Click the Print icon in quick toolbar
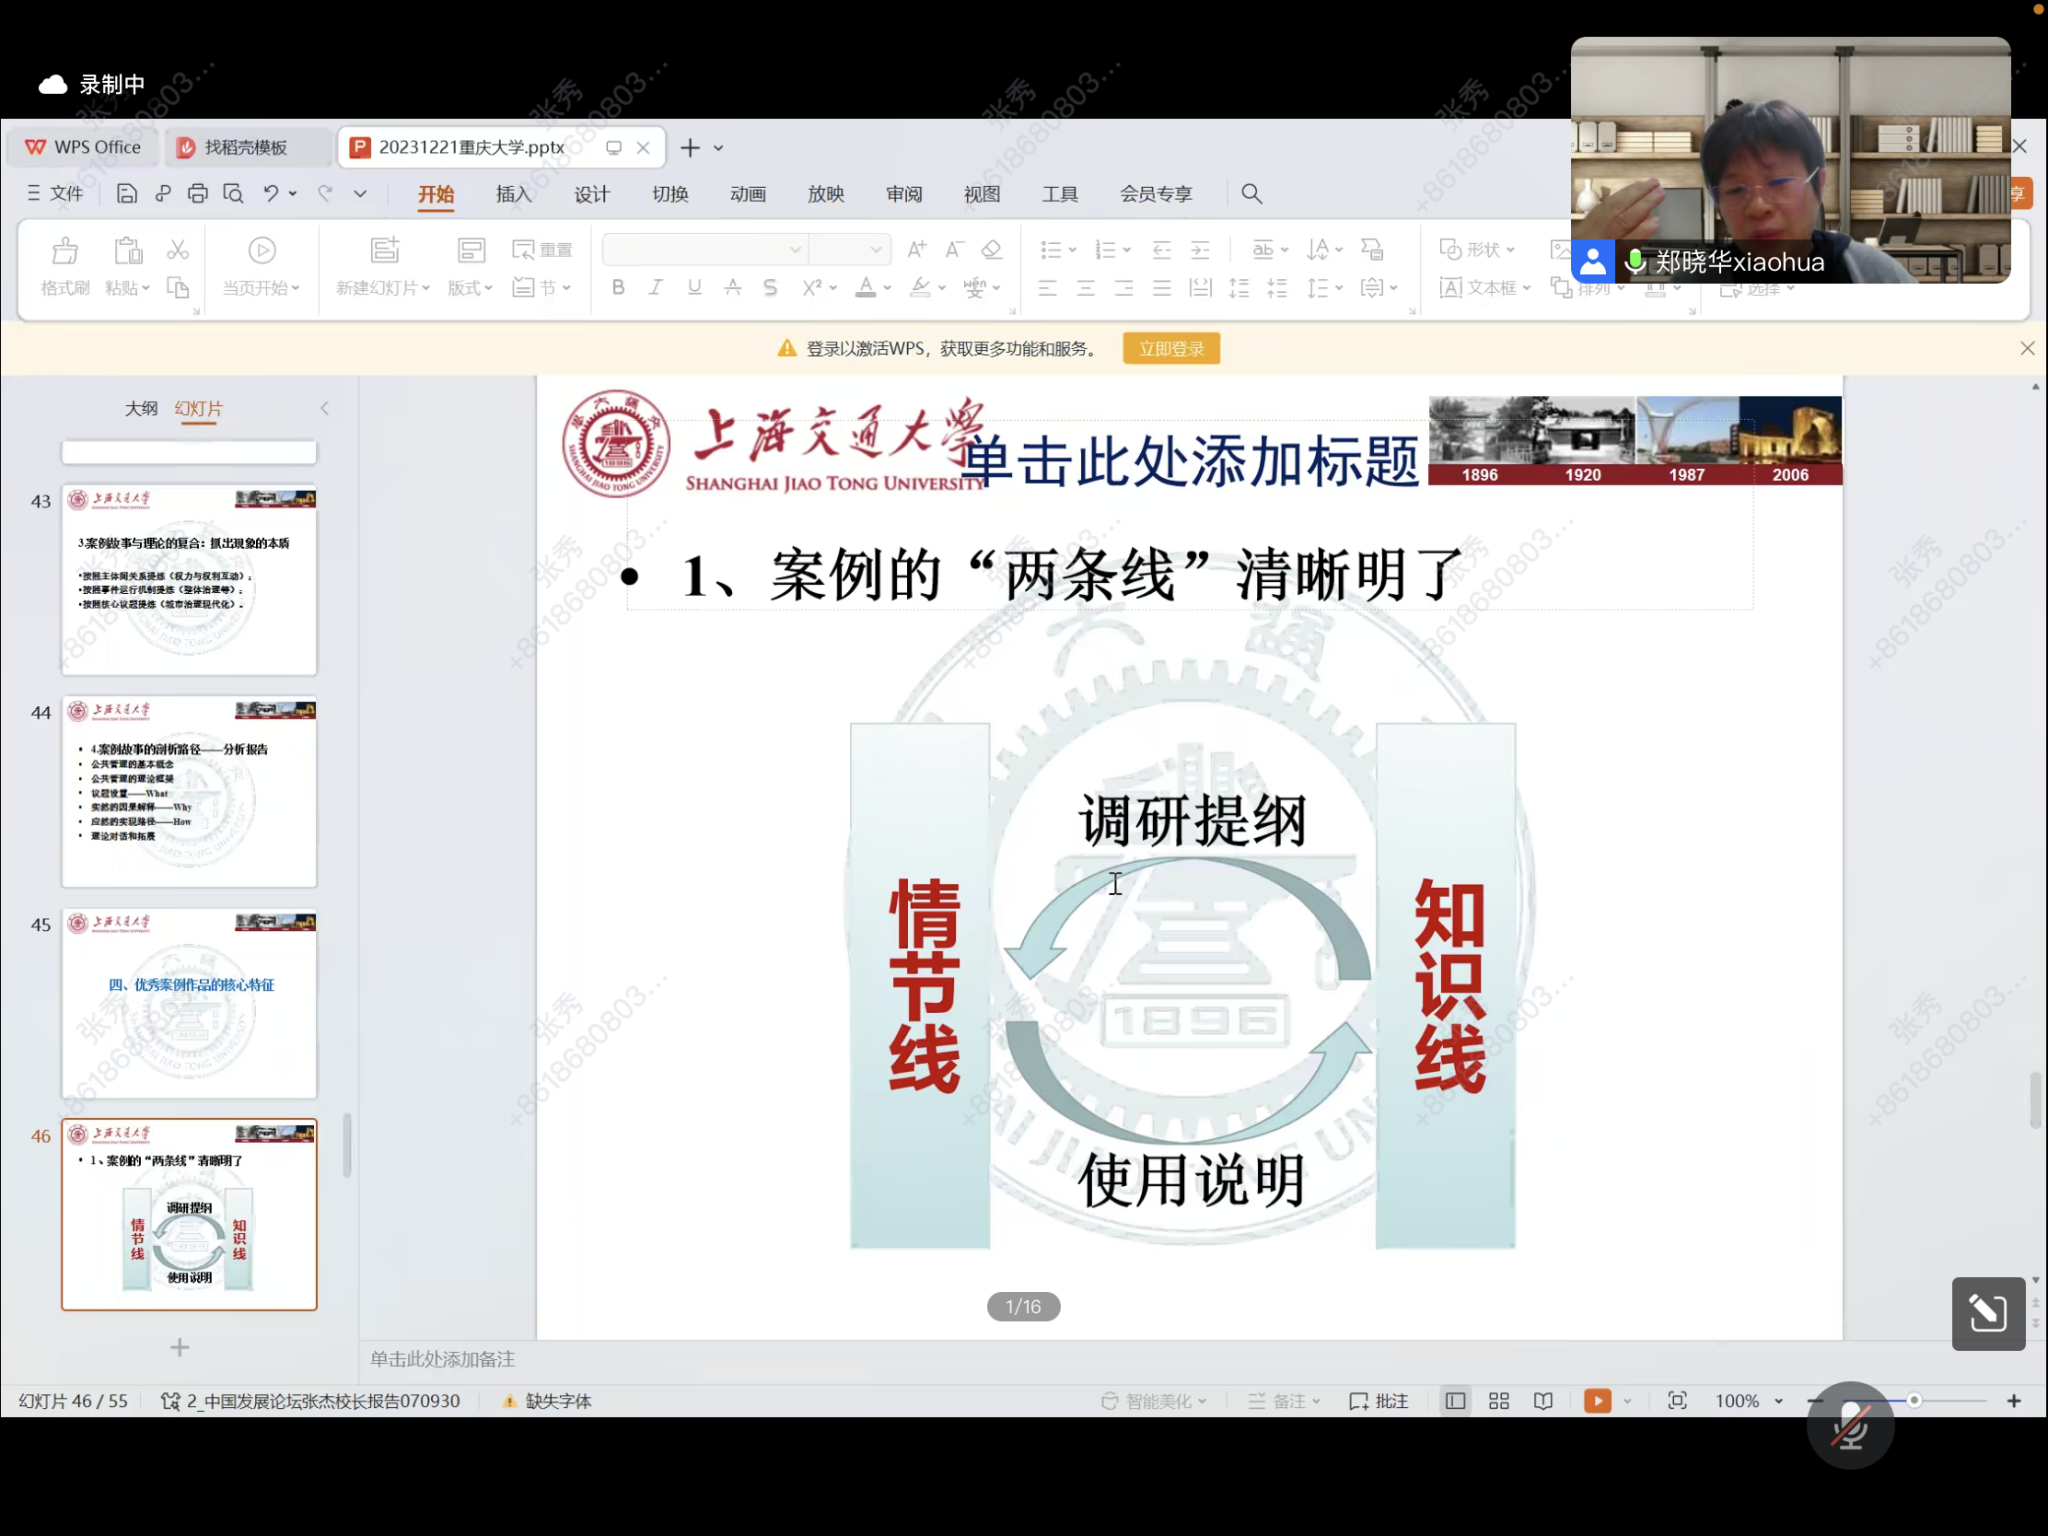 coord(198,194)
